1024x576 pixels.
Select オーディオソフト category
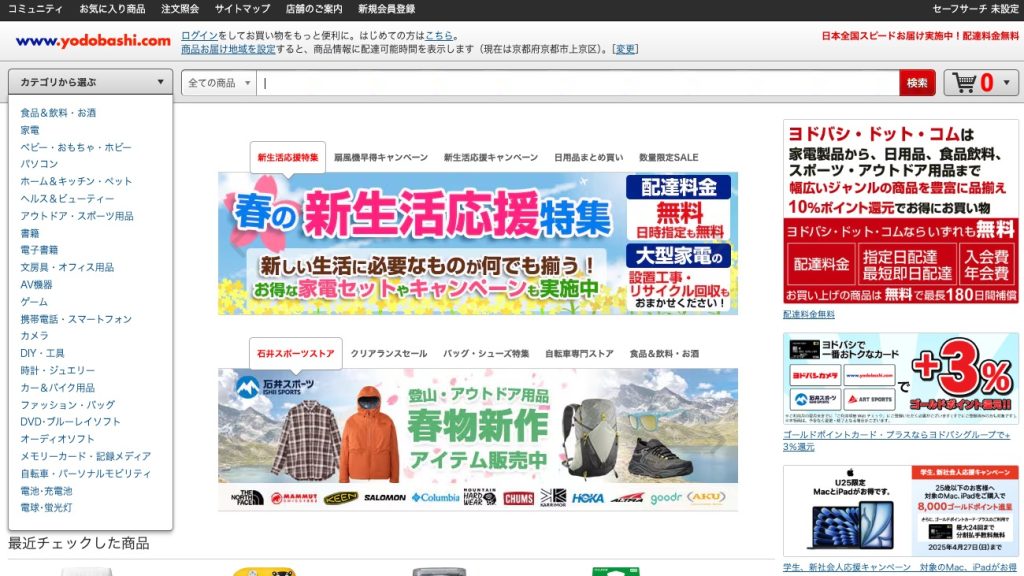pyautogui.click(x=57, y=439)
